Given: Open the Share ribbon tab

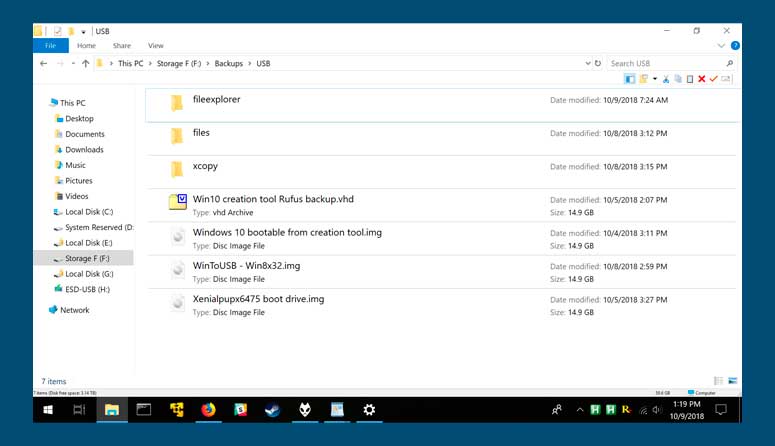Looking at the screenshot, I should tap(122, 45).
